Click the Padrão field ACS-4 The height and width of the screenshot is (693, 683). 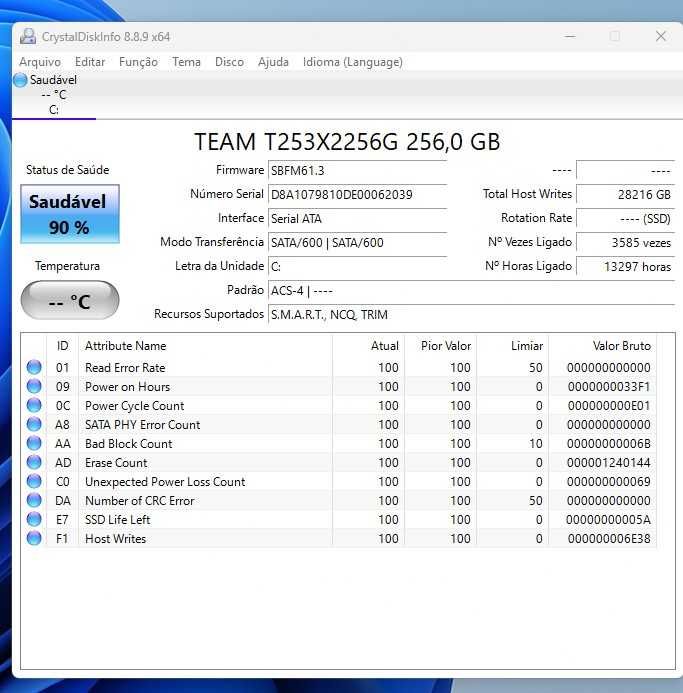pyautogui.click(x=471, y=291)
